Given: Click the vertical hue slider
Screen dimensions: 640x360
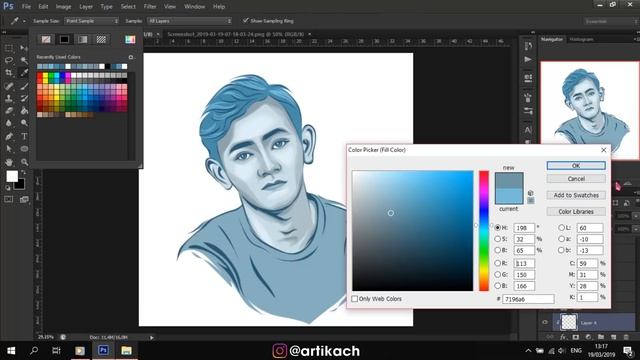Looking at the screenshot, I should [484, 231].
